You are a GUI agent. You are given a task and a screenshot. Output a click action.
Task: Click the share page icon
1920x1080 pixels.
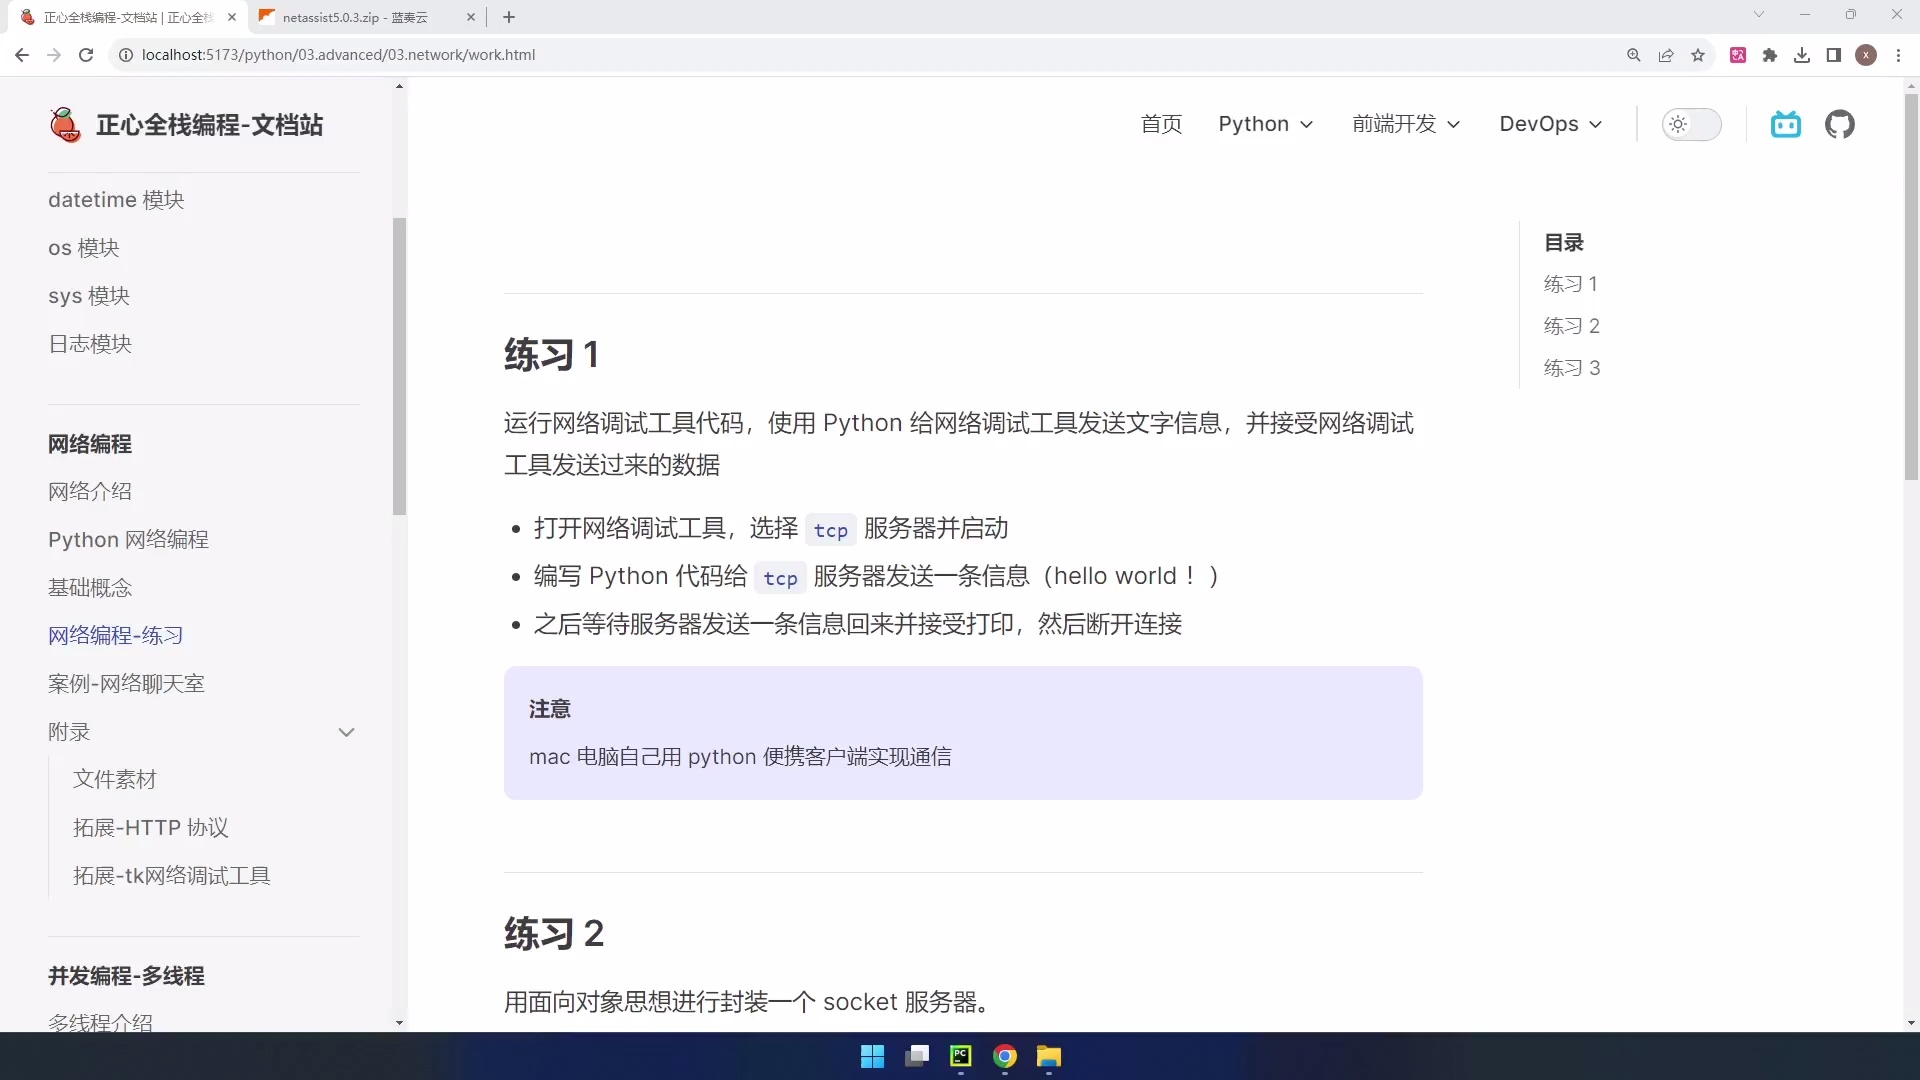(1666, 55)
